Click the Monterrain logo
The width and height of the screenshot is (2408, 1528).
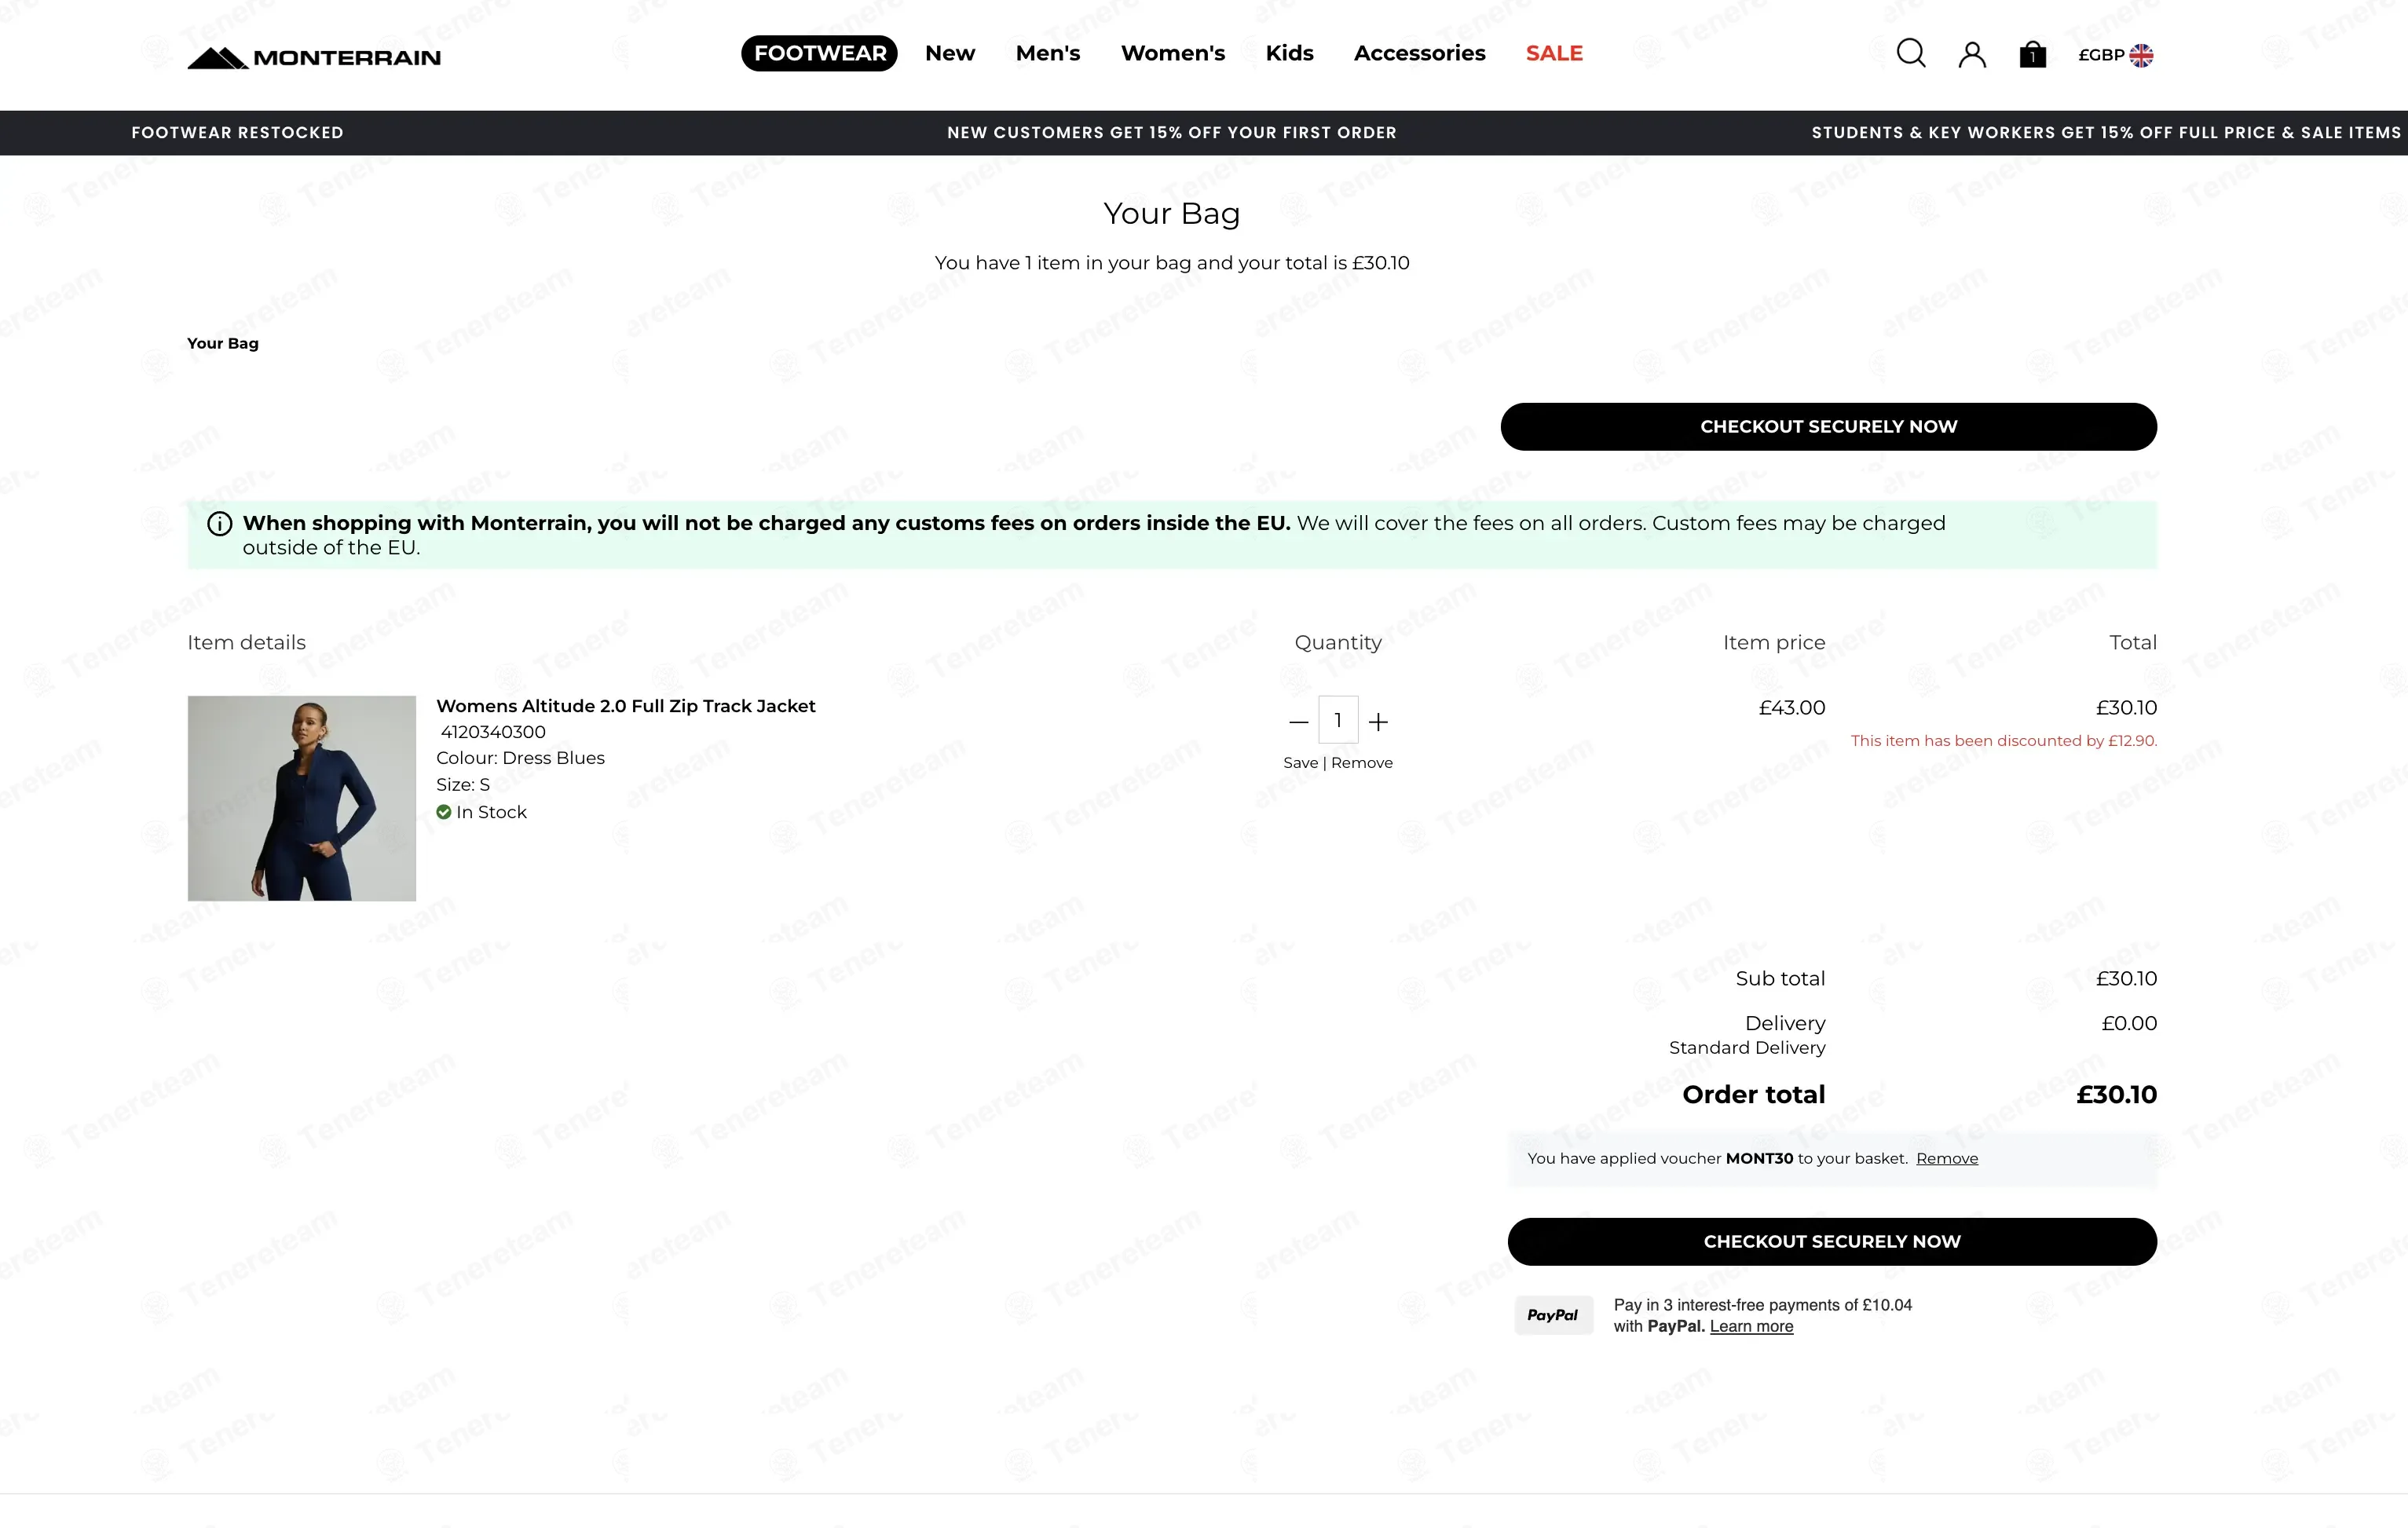coord(314,57)
